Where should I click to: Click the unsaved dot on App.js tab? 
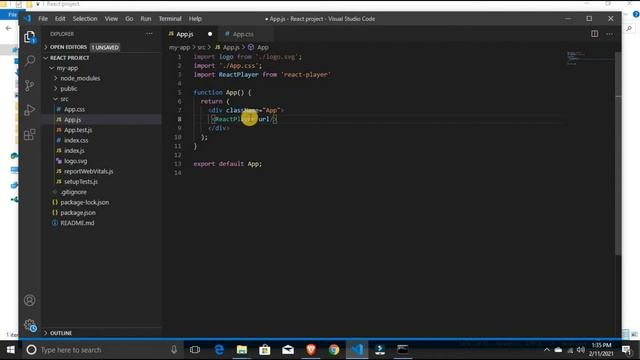coord(210,34)
